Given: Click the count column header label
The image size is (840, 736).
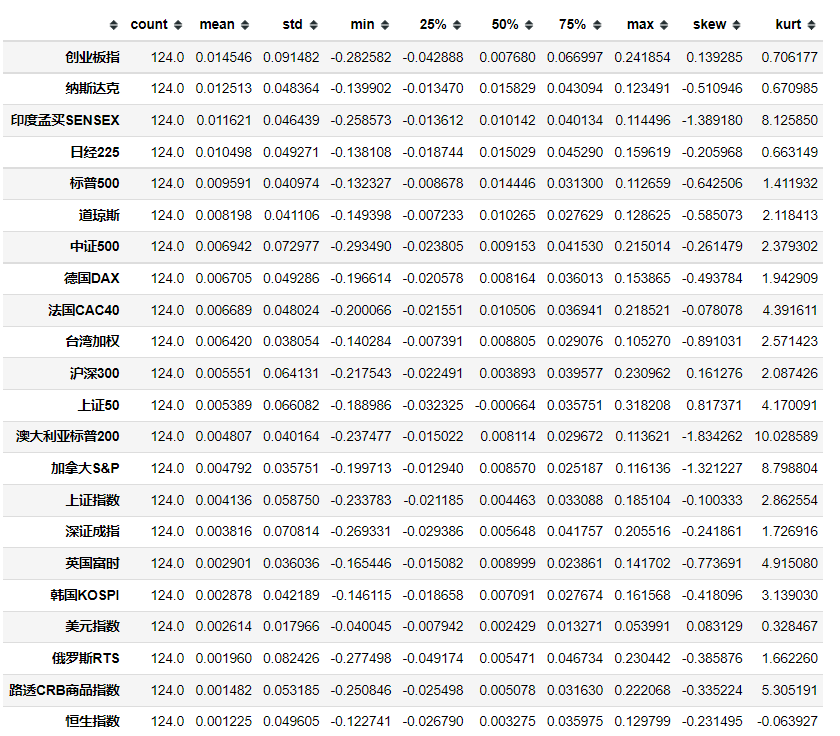Looking at the screenshot, I should point(149,25).
